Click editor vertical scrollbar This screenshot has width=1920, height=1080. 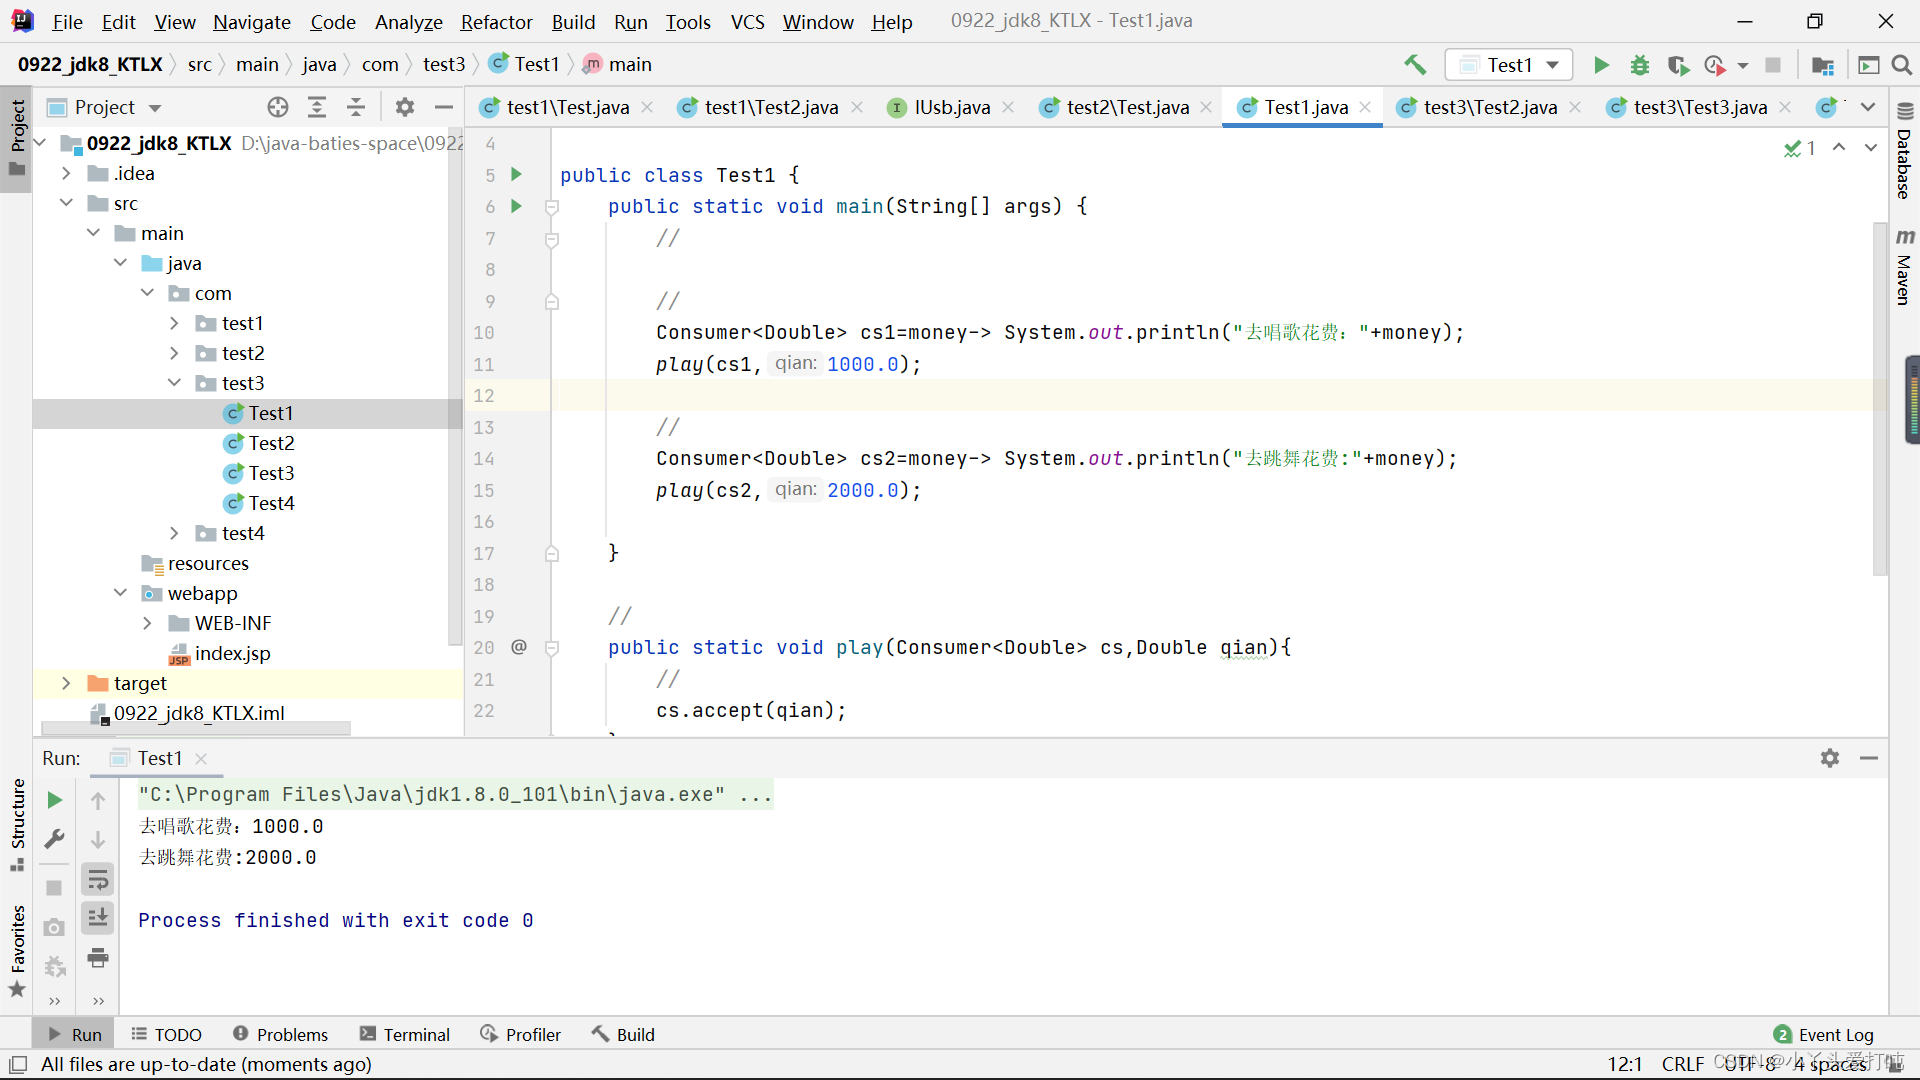[x=1880, y=398]
